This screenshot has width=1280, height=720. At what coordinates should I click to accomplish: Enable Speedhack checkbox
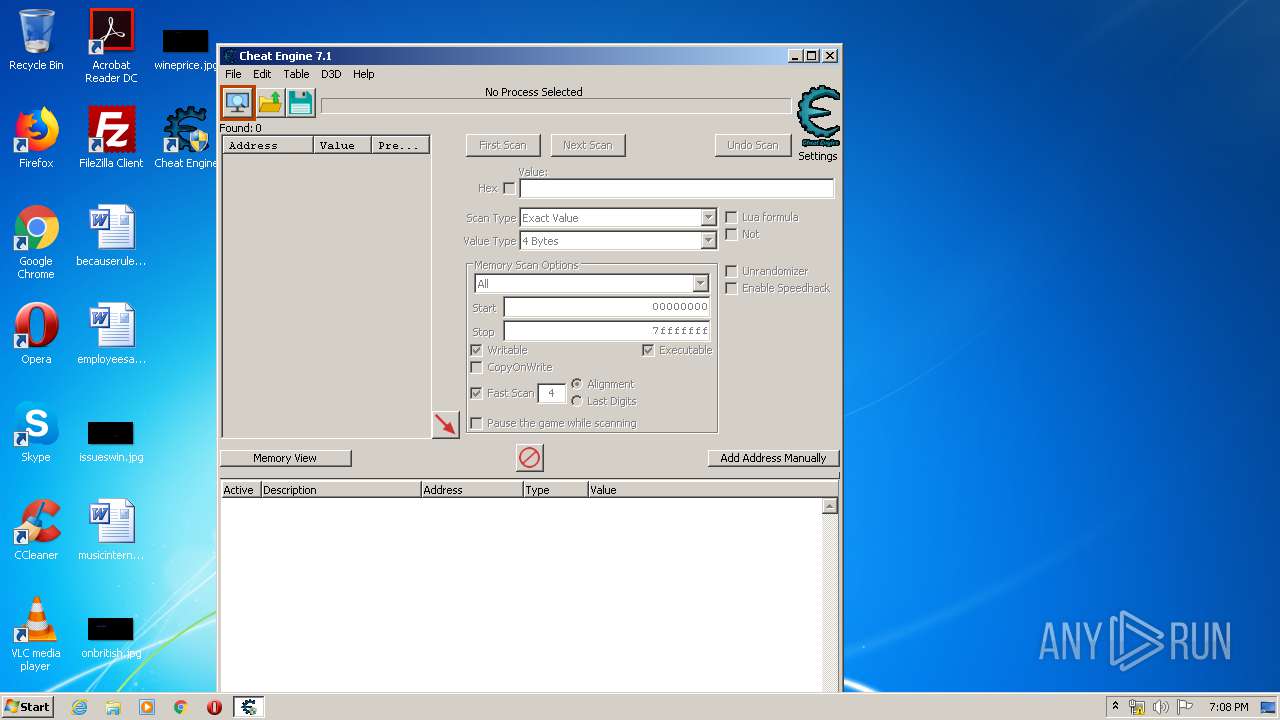click(x=731, y=288)
